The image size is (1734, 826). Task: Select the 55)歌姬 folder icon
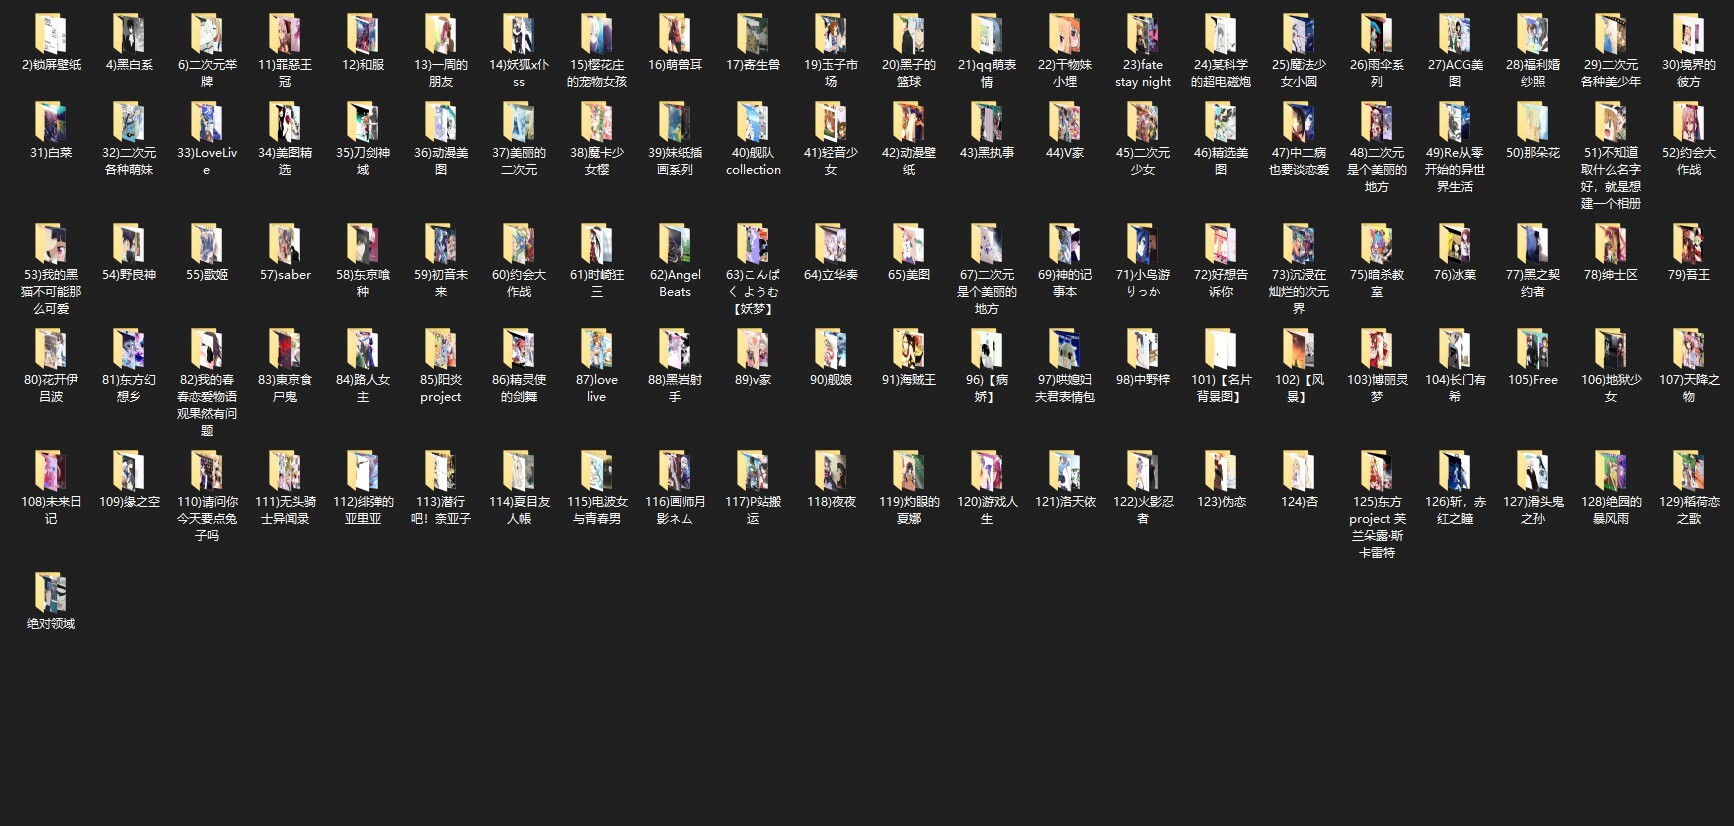pyautogui.click(x=206, y=244)
